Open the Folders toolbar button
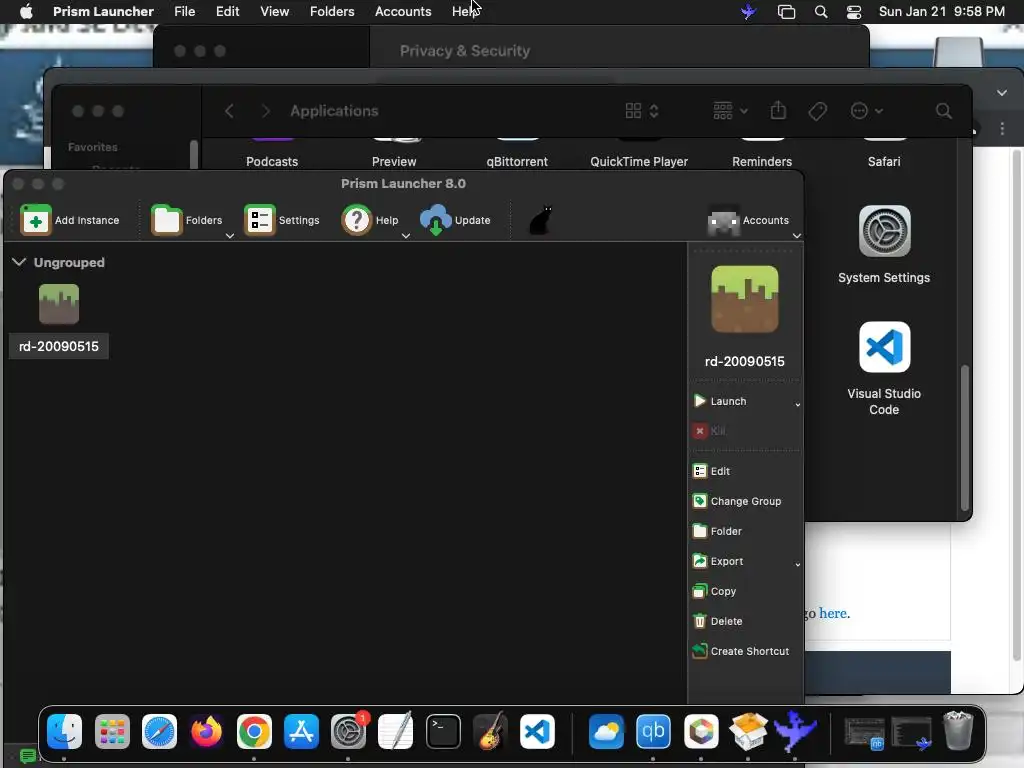 pos(187,220)
